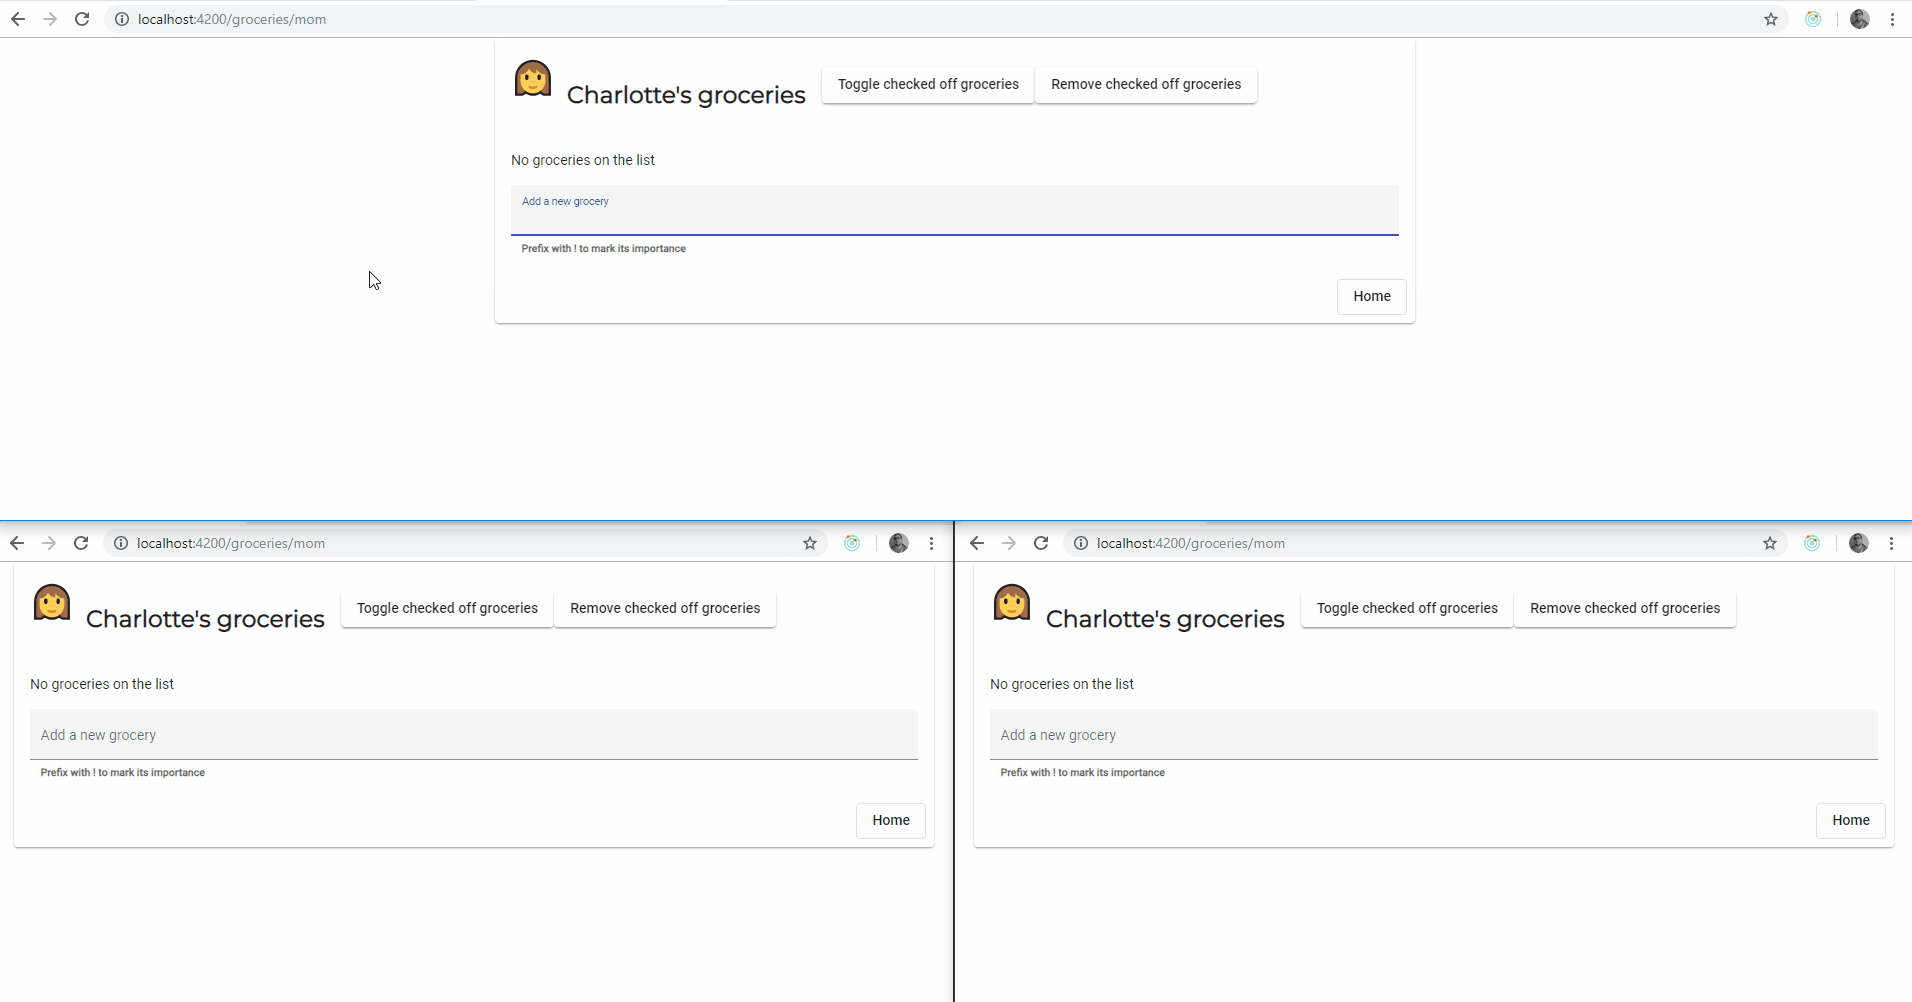View site info in bottom-right address bar
Viewport: 1912px width, 1002px height.
click(1080, 543)
